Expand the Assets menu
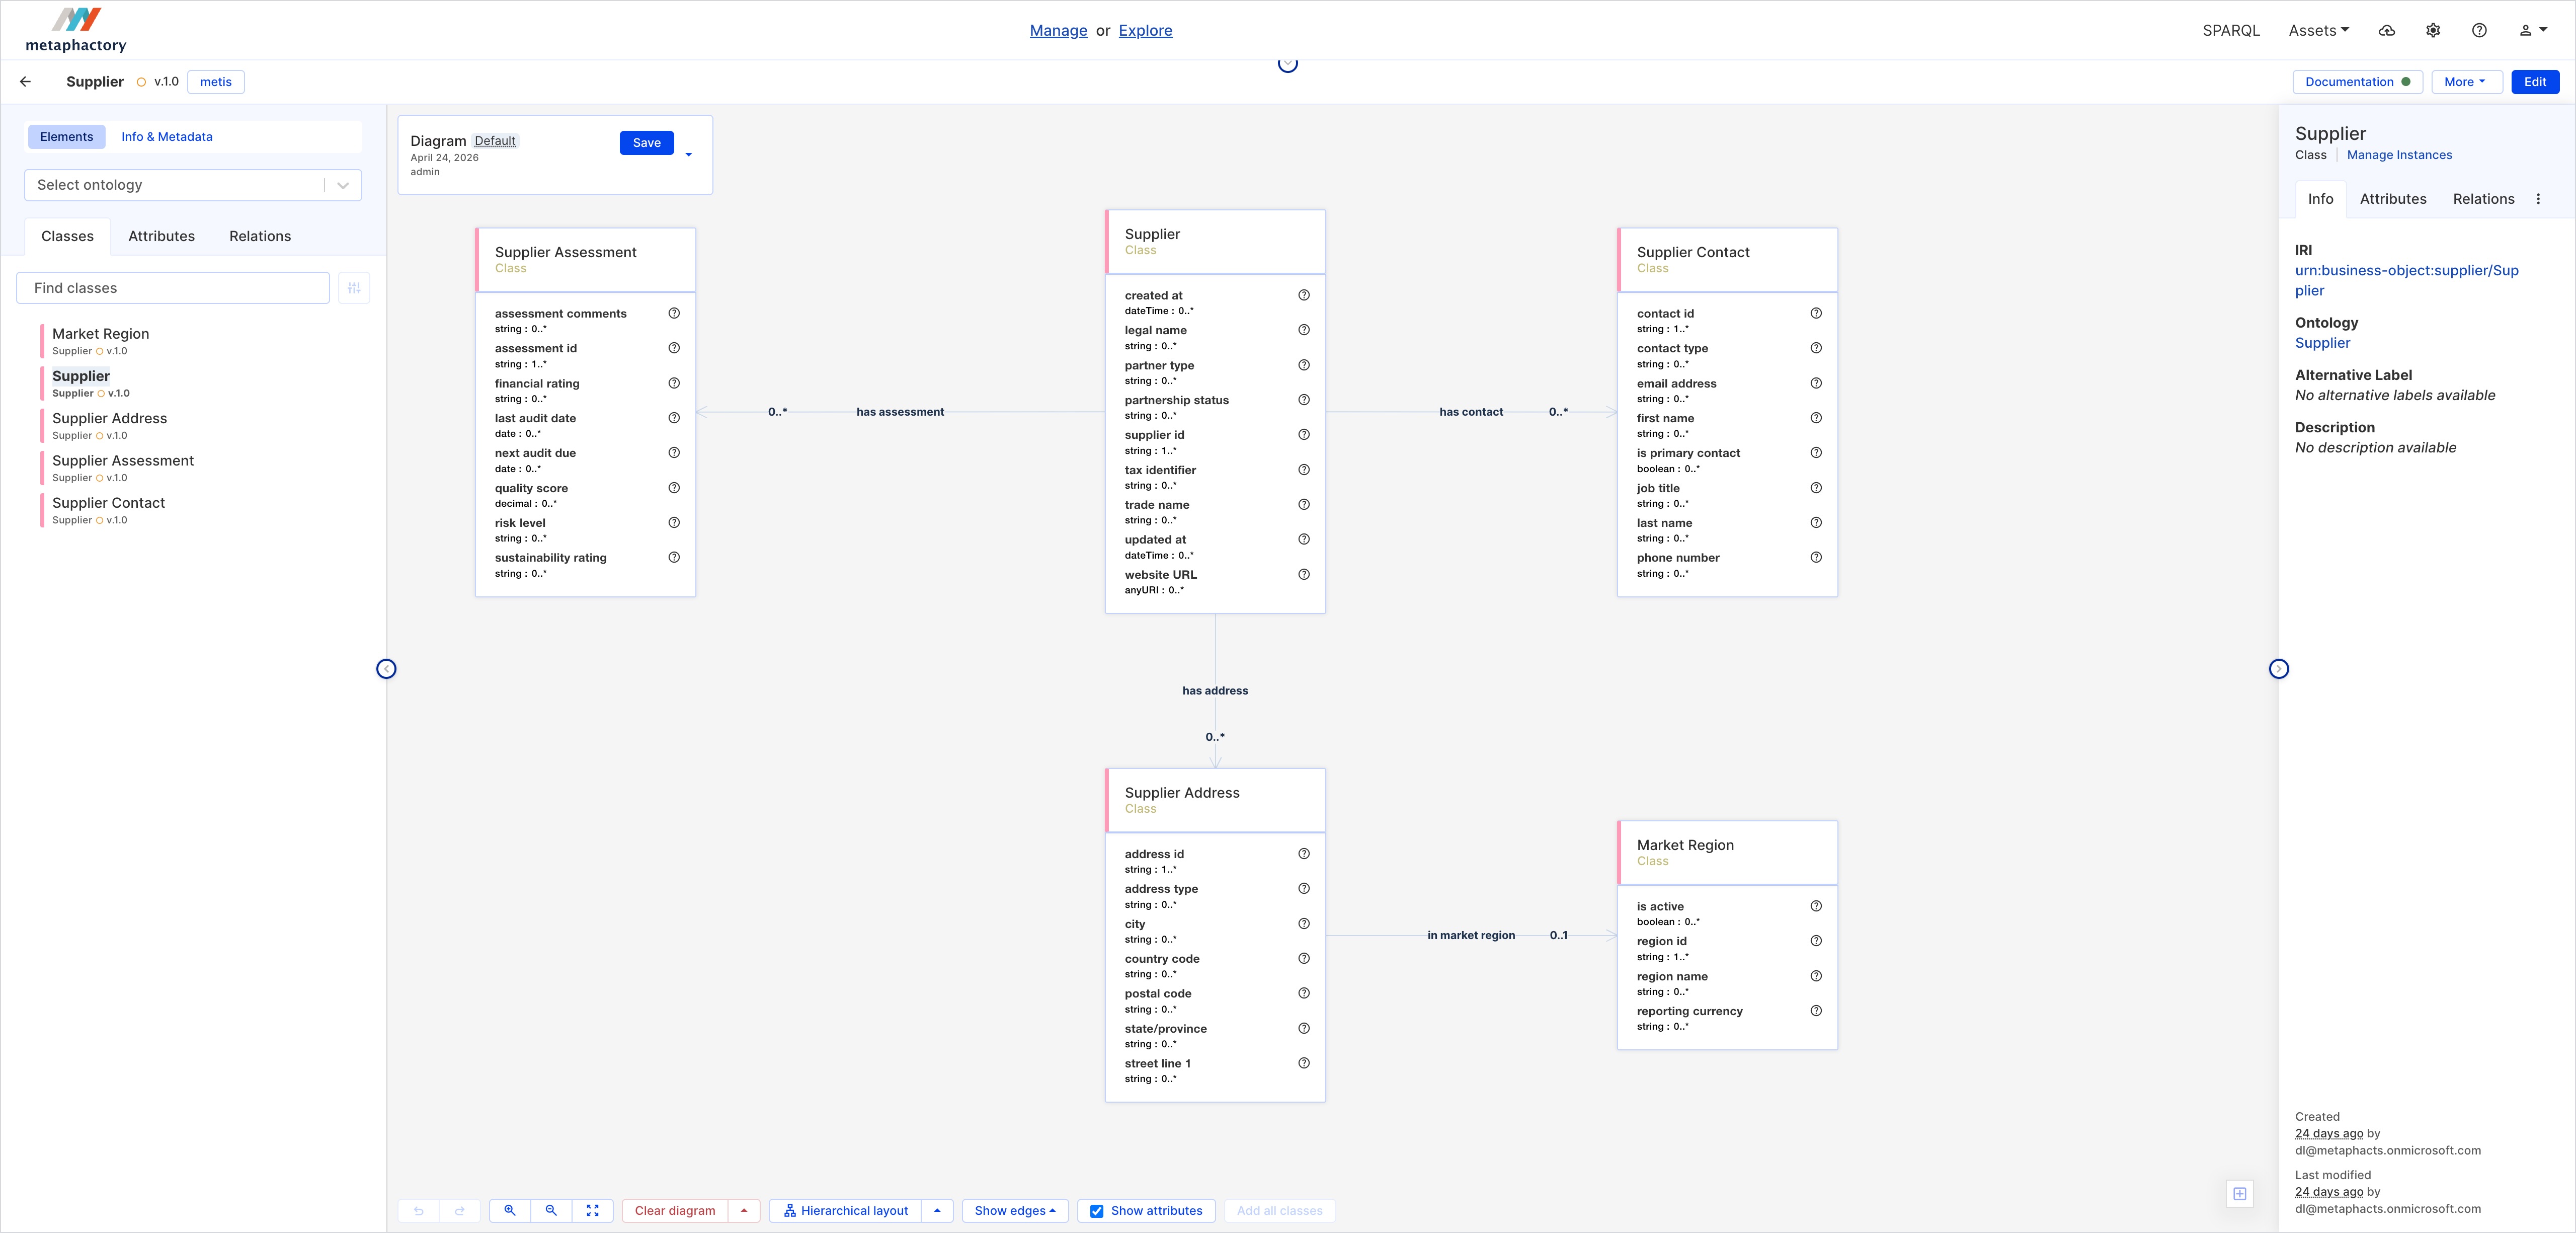This screenshot has height=1233, width=2576. click(2319, 31)
